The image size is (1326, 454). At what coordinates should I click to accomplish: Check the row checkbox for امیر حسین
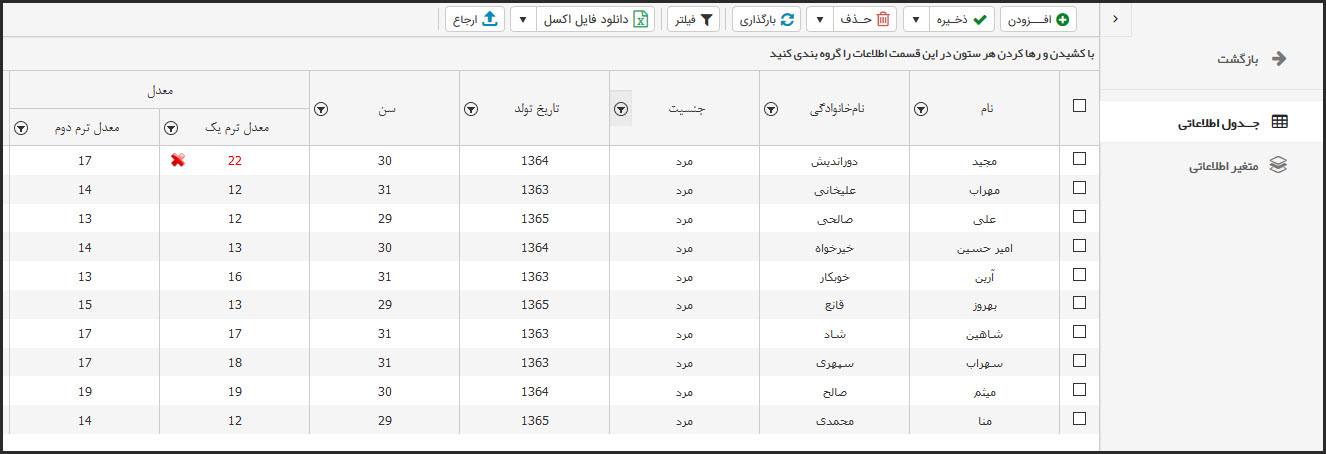pyautogui.click(x=1079, y=245)
